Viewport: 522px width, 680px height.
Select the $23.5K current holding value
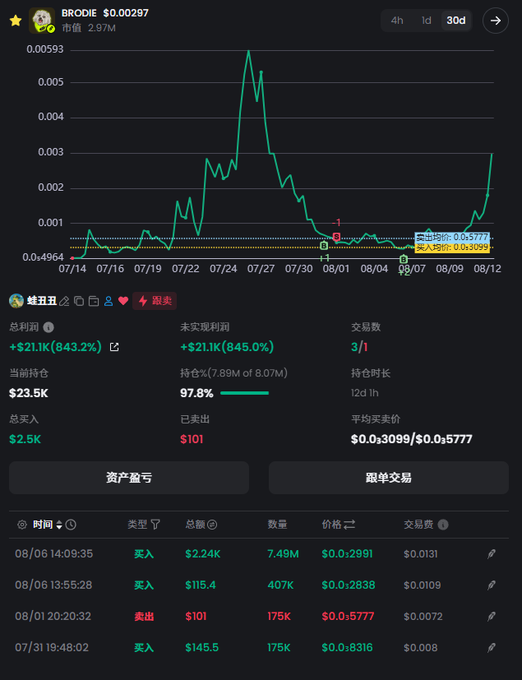point(29,393)
